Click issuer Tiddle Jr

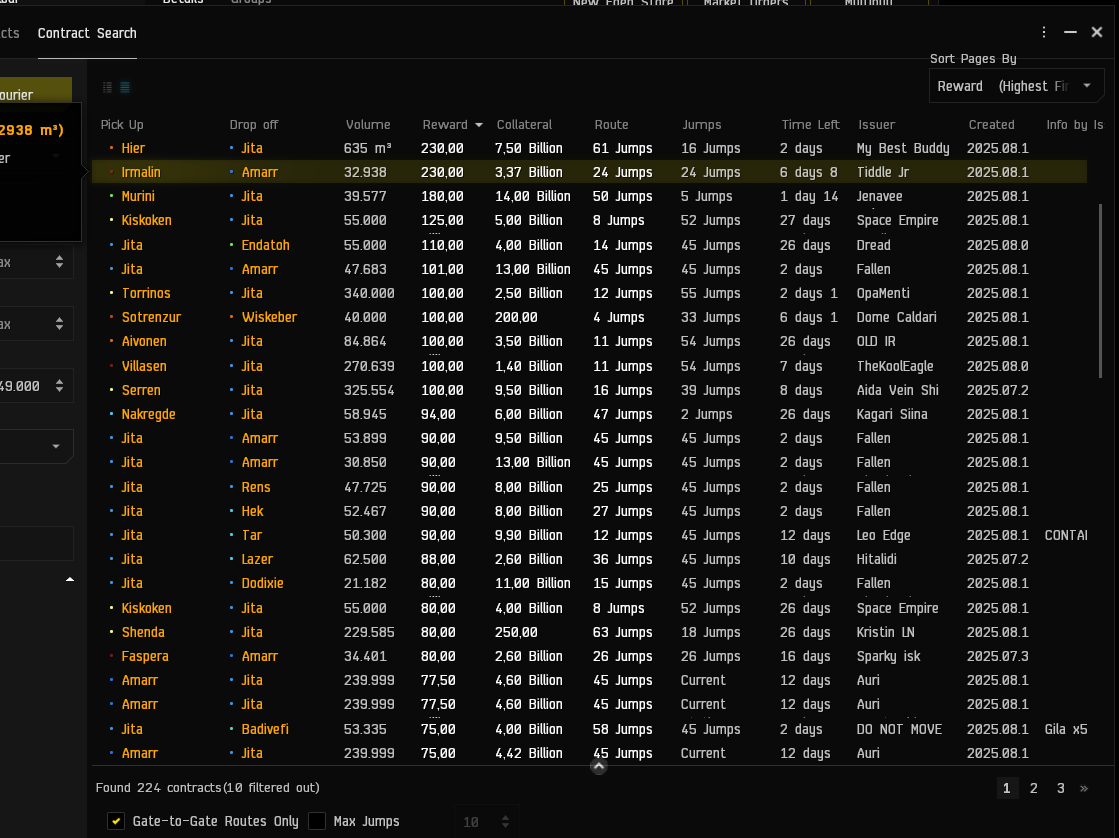(883, 172)
